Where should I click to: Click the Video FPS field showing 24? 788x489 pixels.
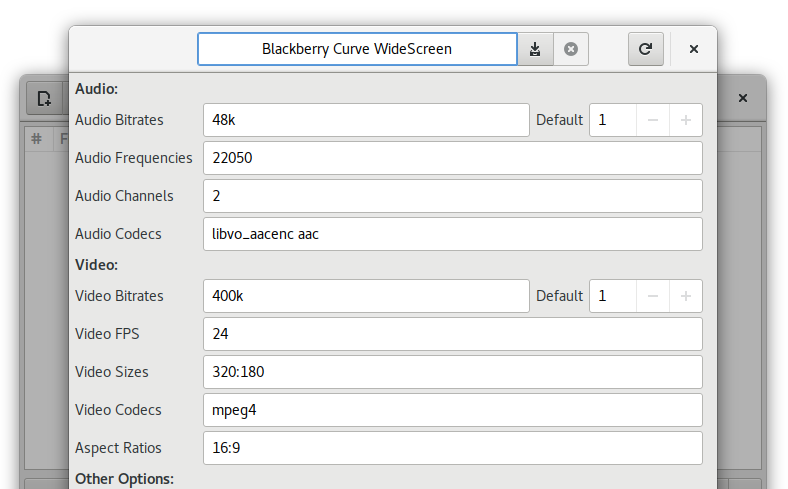453,334
